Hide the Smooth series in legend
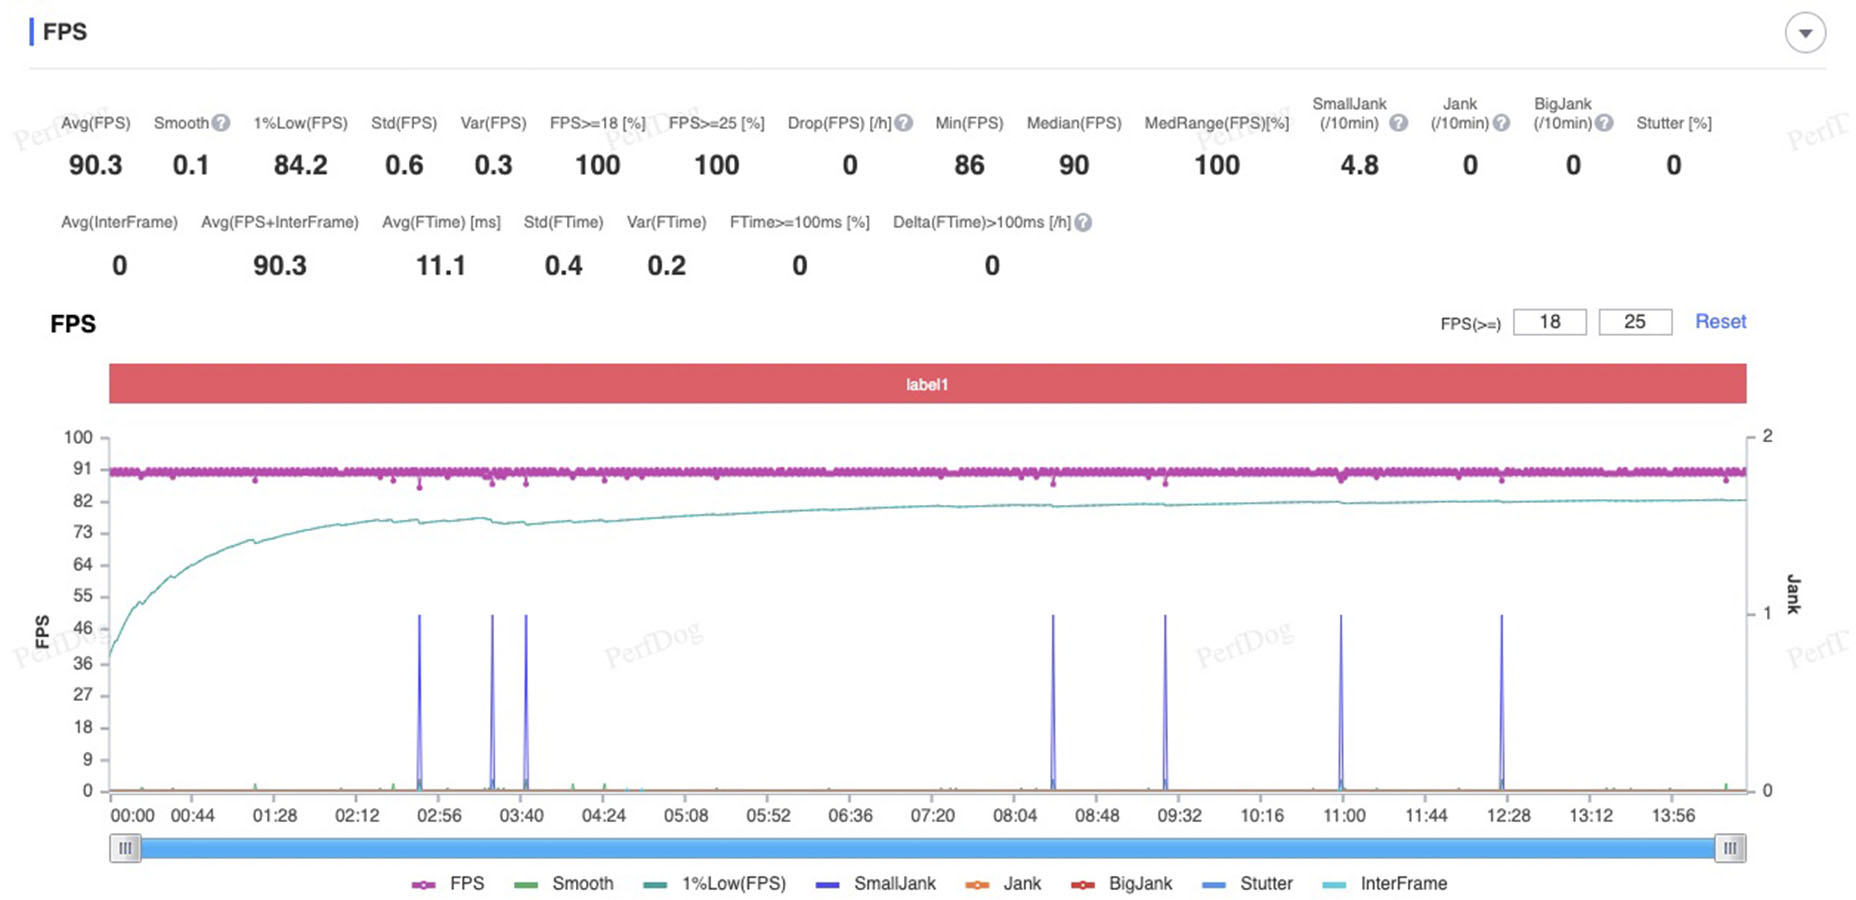This screenshot has width=1856, height=900. [564, 884]
